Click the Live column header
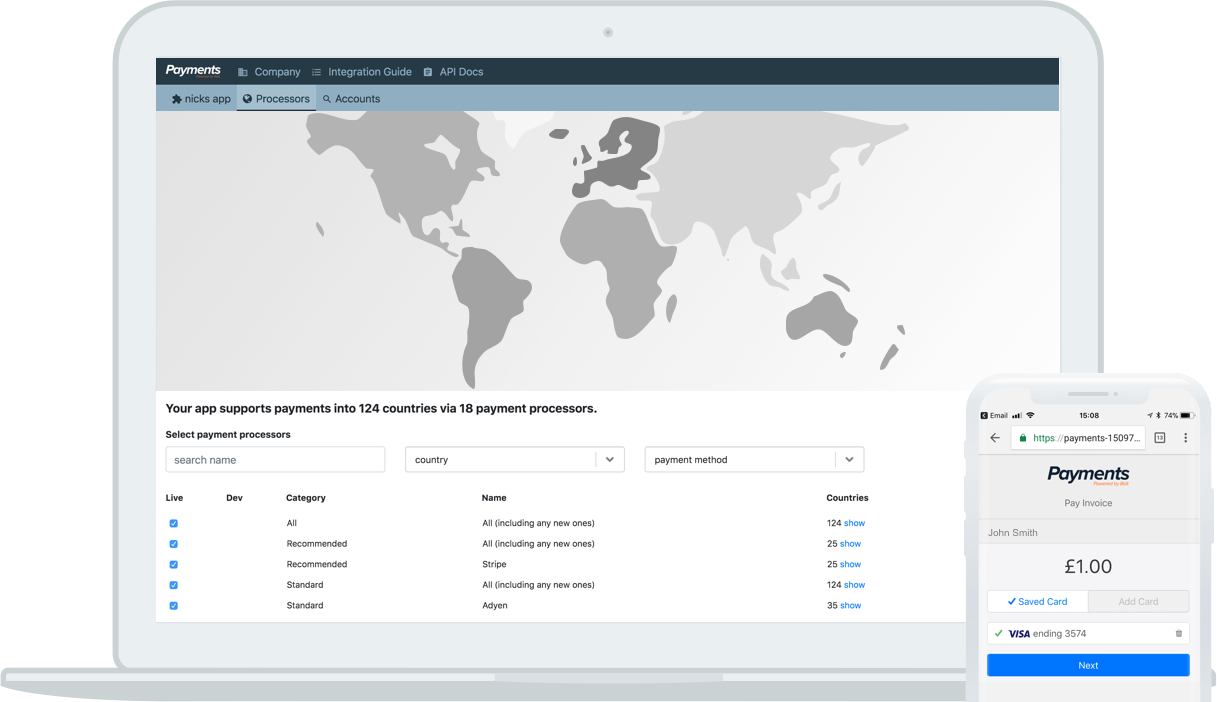 click(x=174, y=498)
